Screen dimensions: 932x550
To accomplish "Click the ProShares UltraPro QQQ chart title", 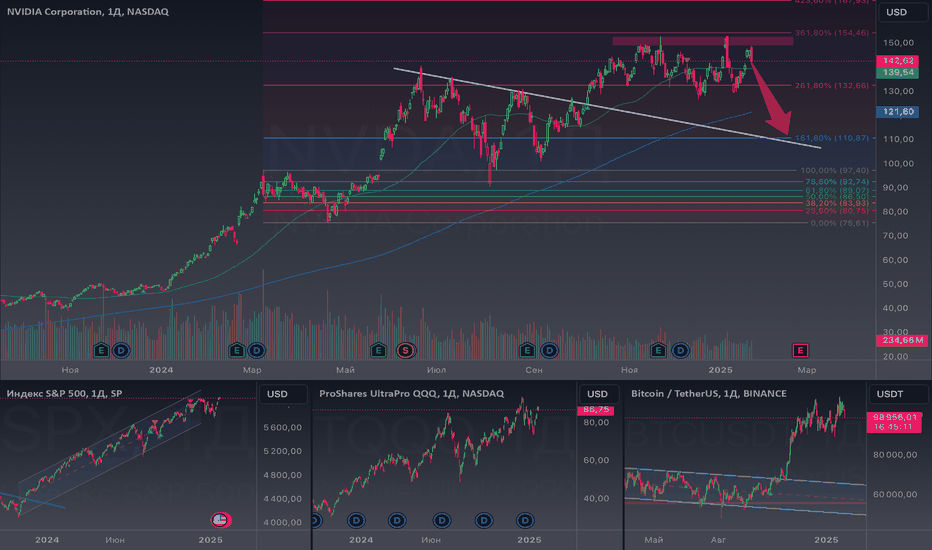I will coord(411,393).
